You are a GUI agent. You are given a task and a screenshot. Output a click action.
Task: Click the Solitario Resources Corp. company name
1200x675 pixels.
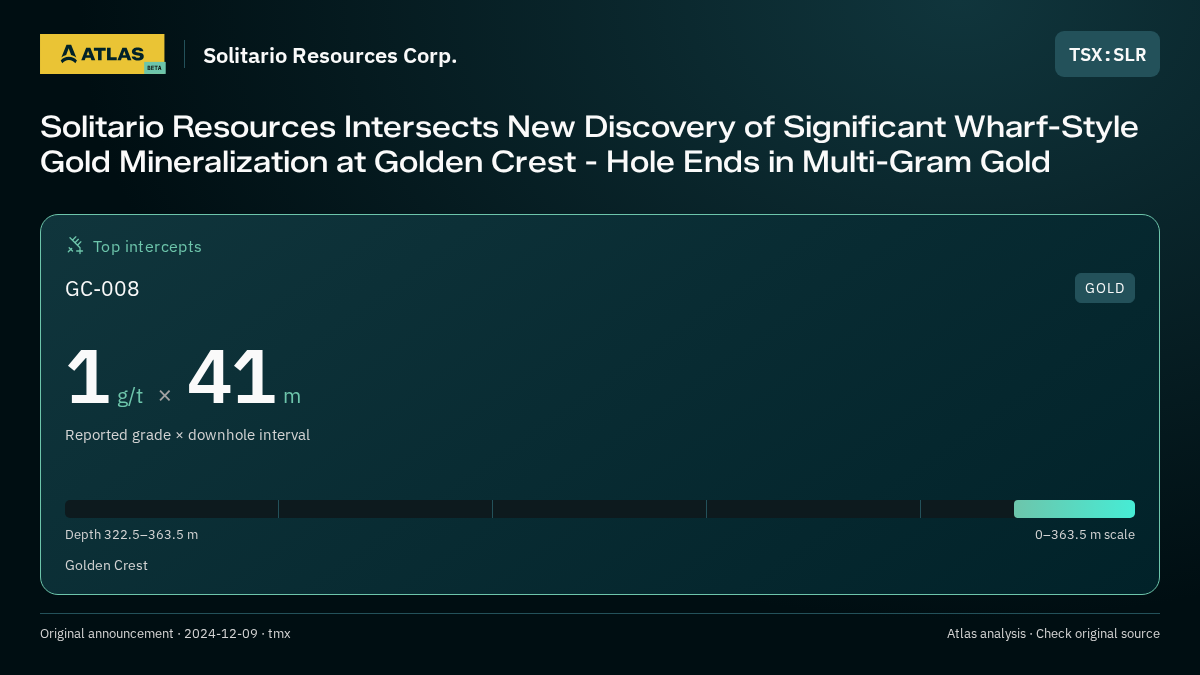pos(330,56)
